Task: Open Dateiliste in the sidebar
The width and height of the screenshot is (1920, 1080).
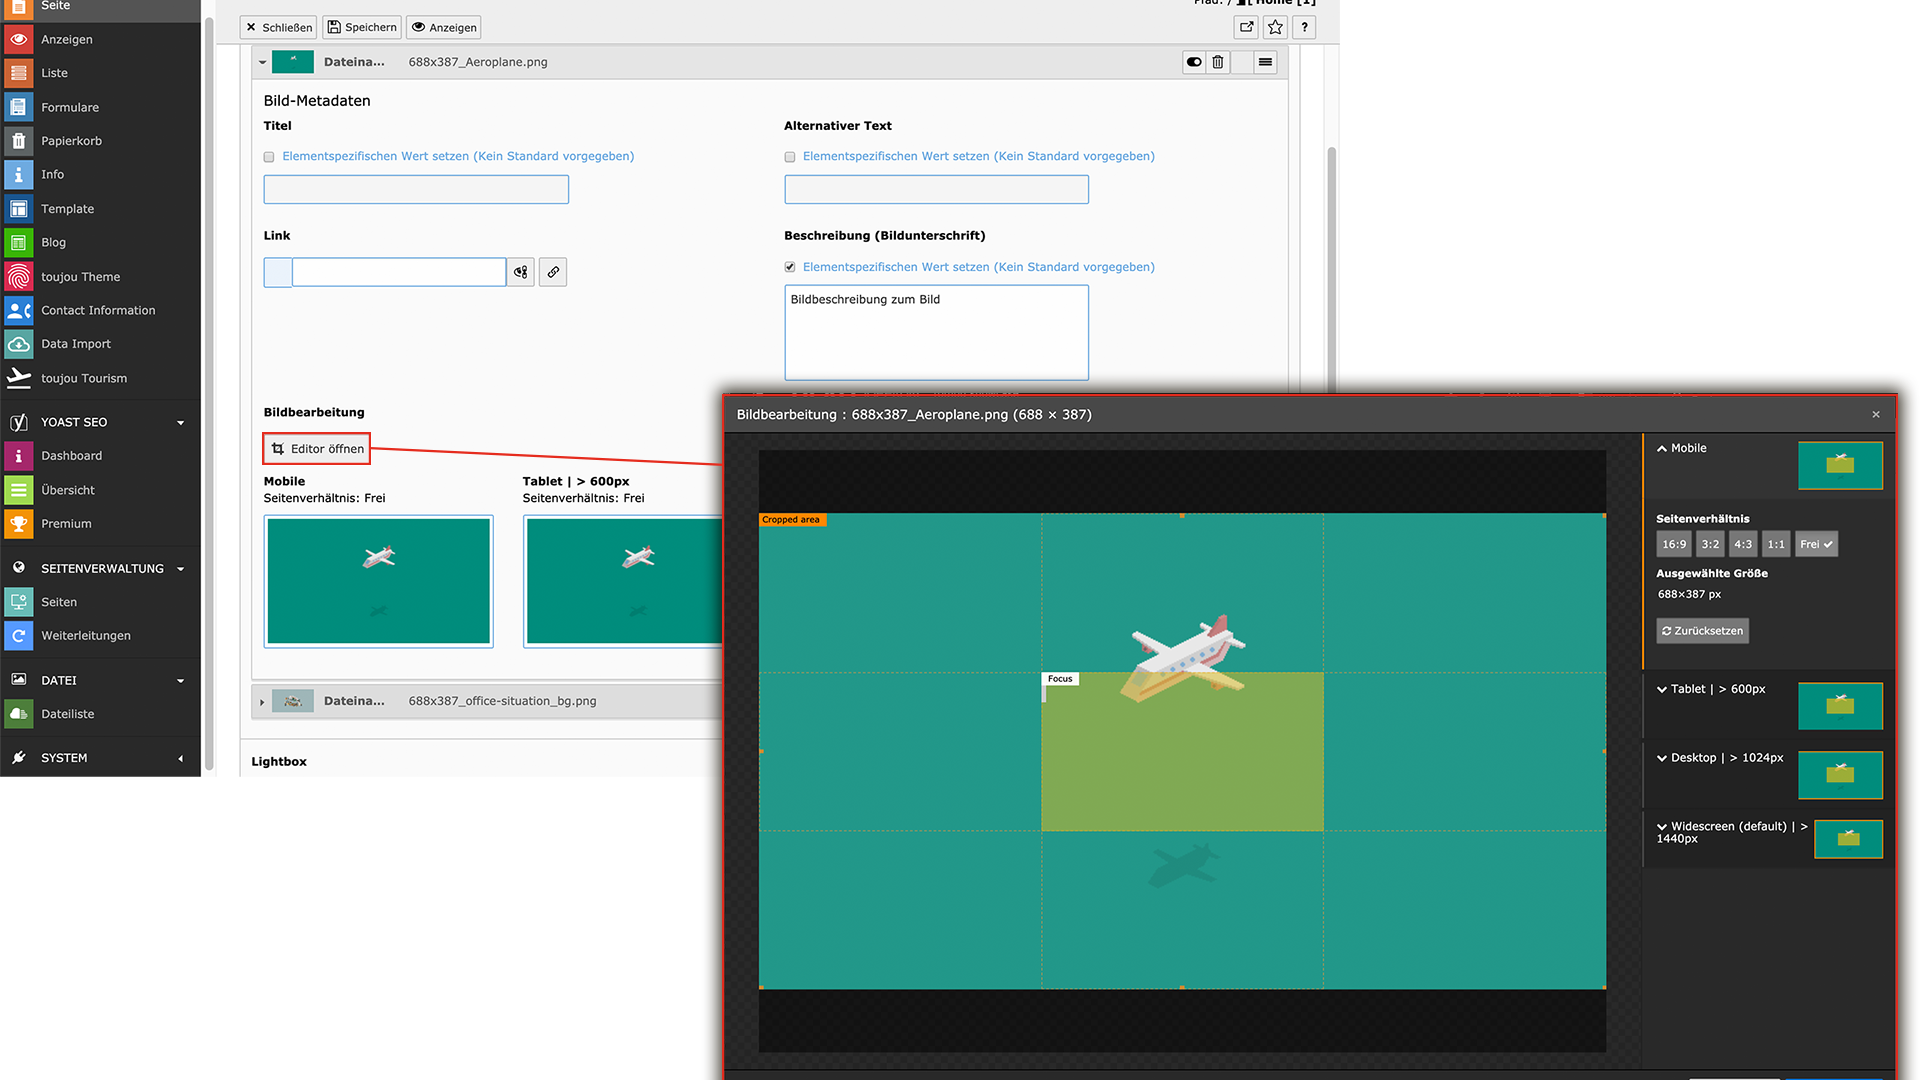Action: pos(67,714)
